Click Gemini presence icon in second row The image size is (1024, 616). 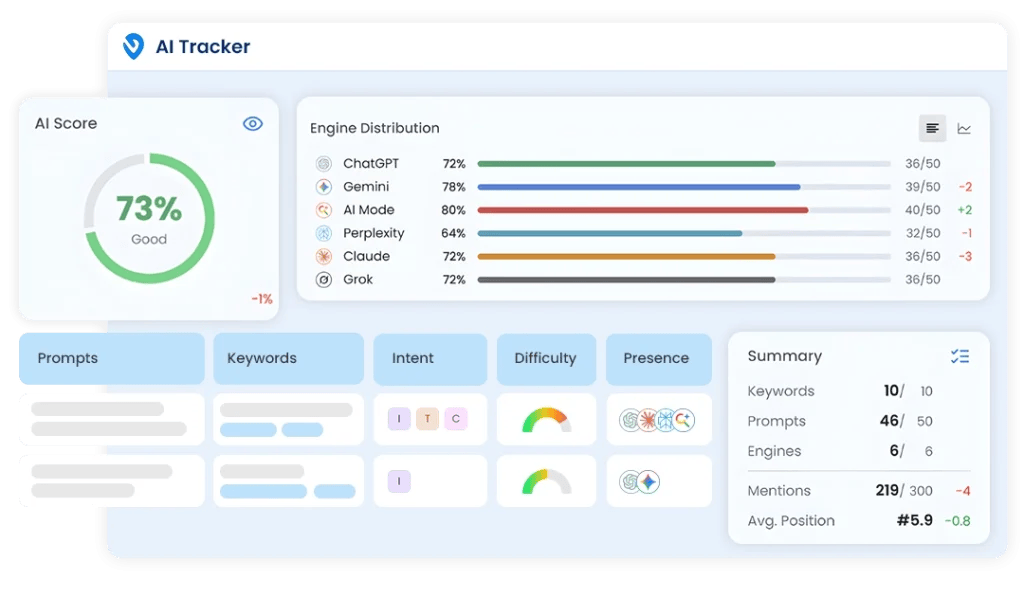point(648,482)
